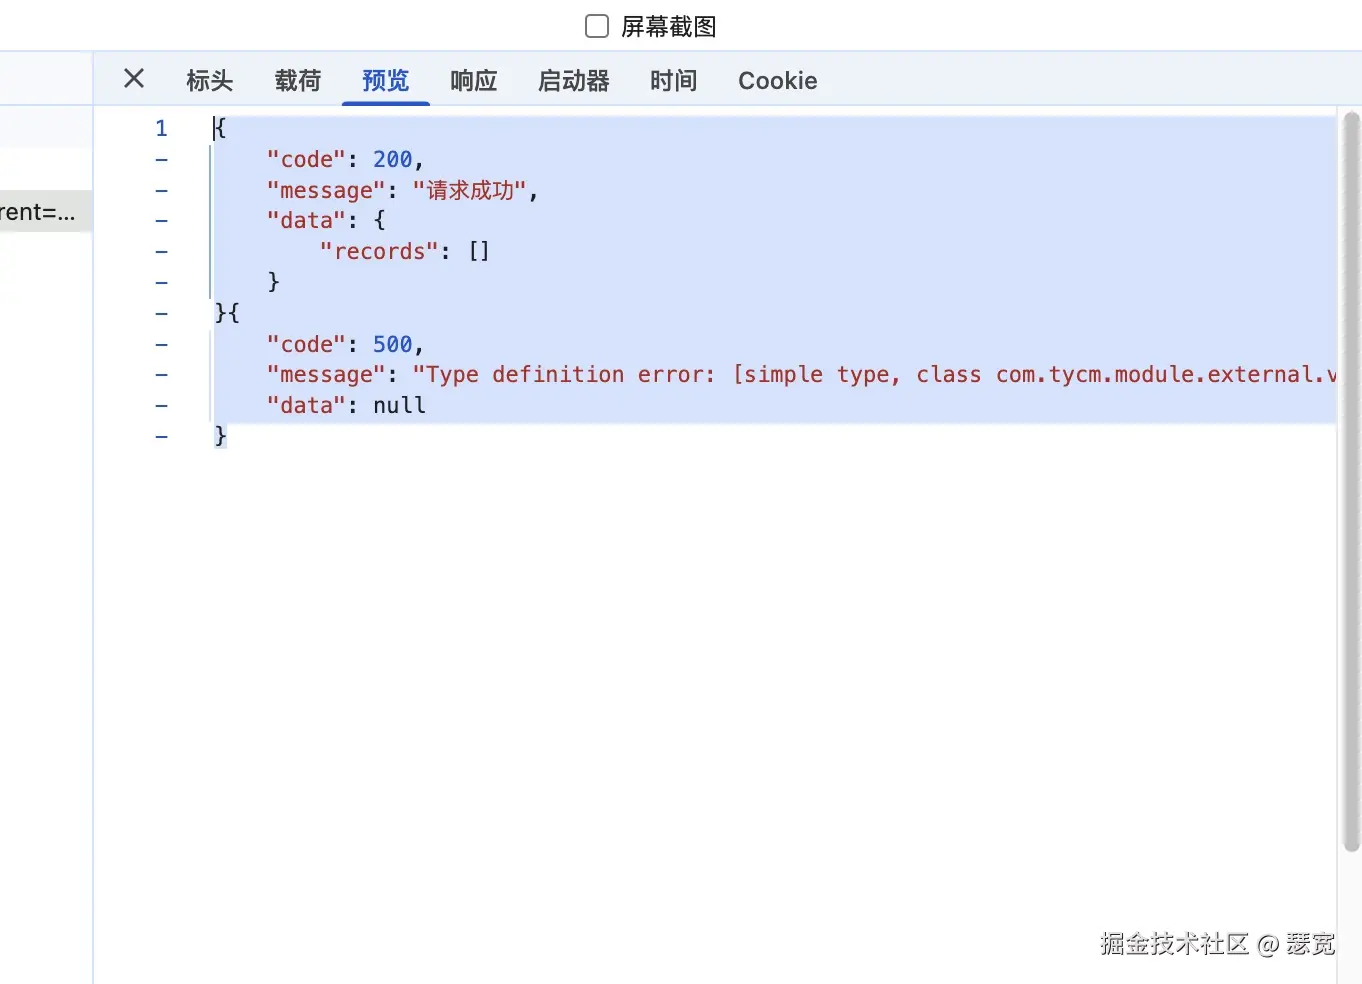The height and width of the screenshot is (984, 1362).
Task: Open the 启动器 tab
Action: [x=573, y=81]
